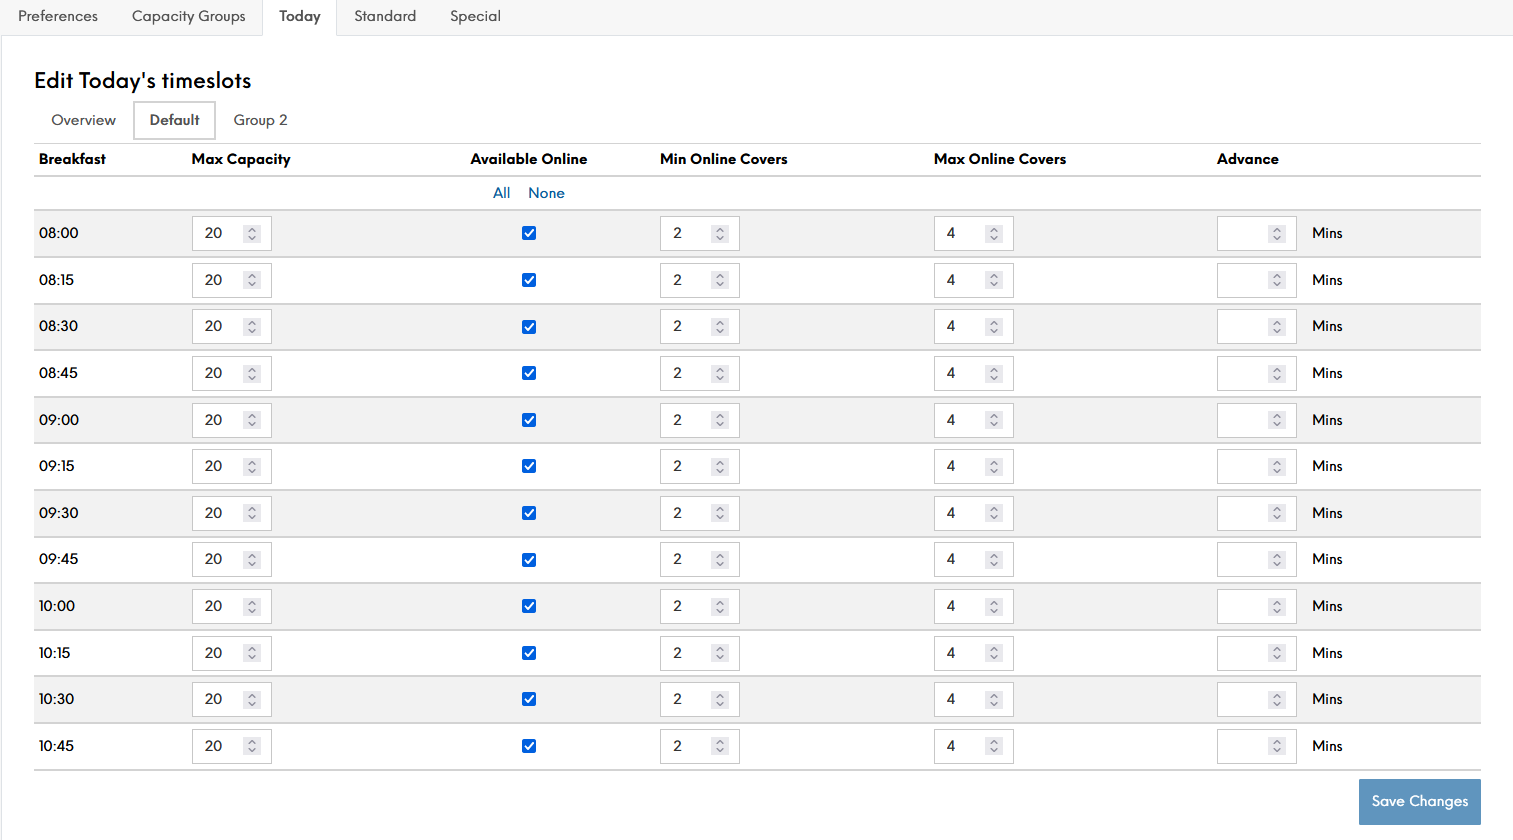
Task: Adjust Min Online Covers spinner for 10:45
Action: (x=720, y=746)
